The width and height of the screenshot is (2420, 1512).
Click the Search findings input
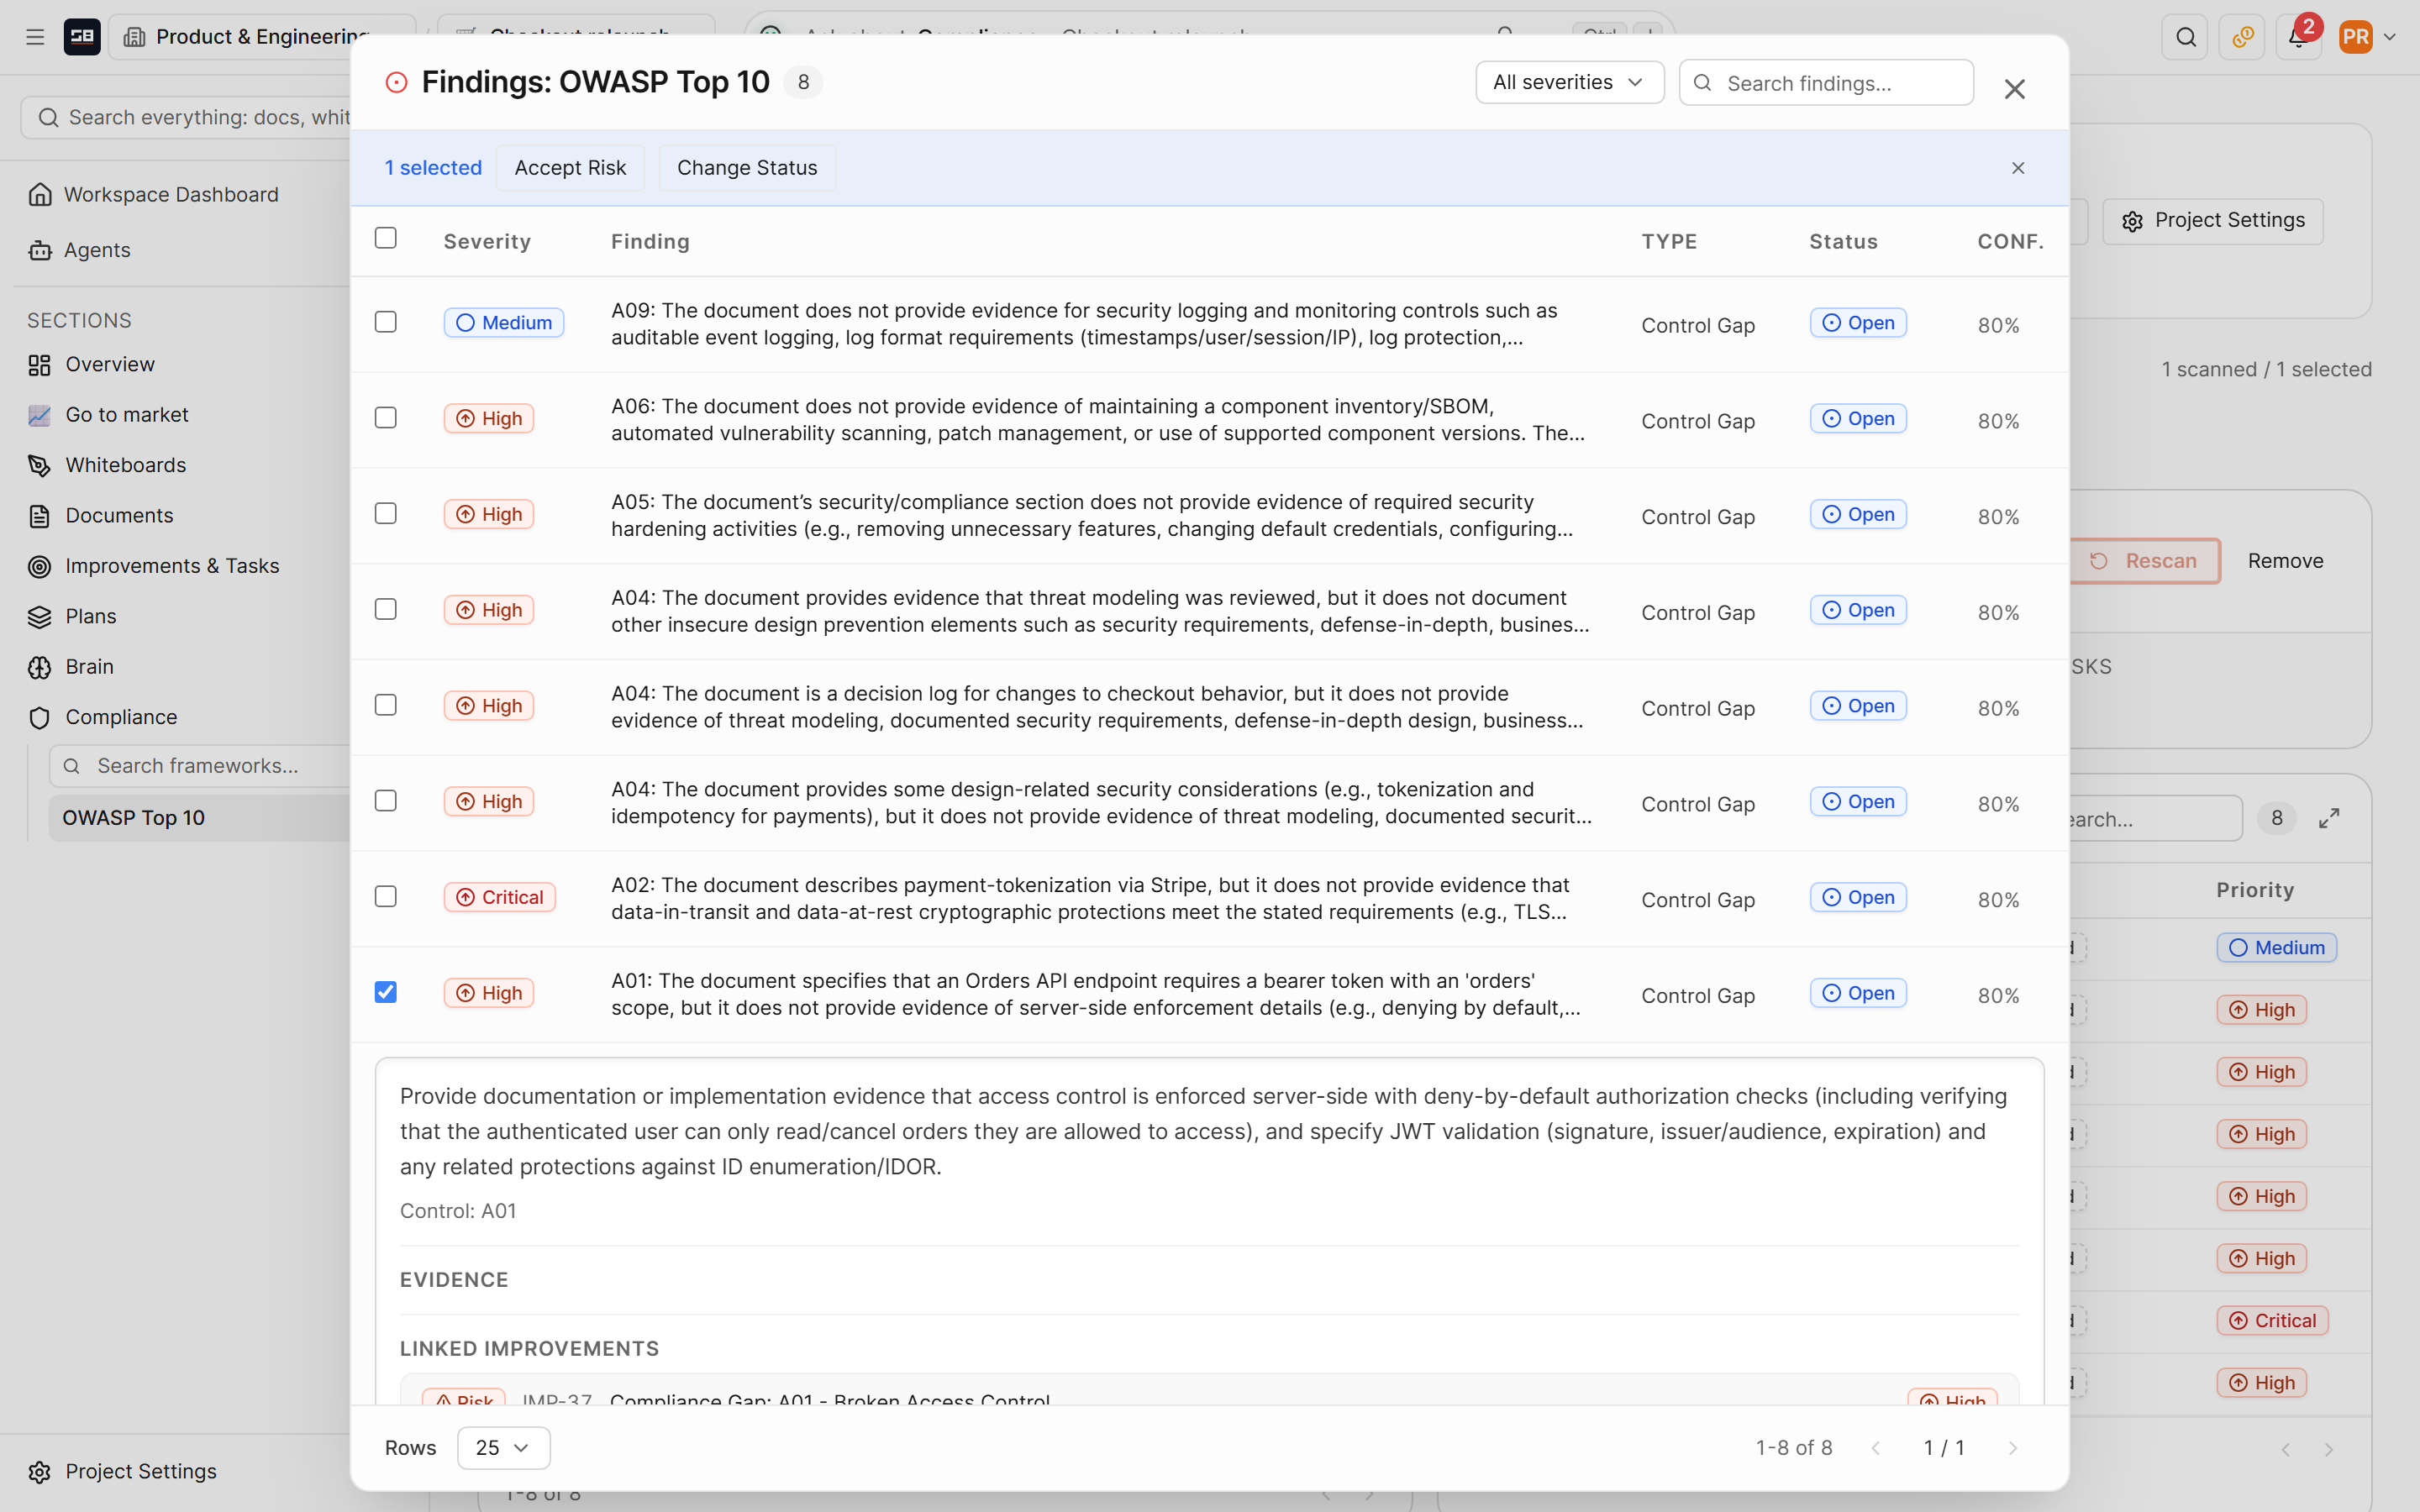pyautogui.click(x=1826, y=83)
